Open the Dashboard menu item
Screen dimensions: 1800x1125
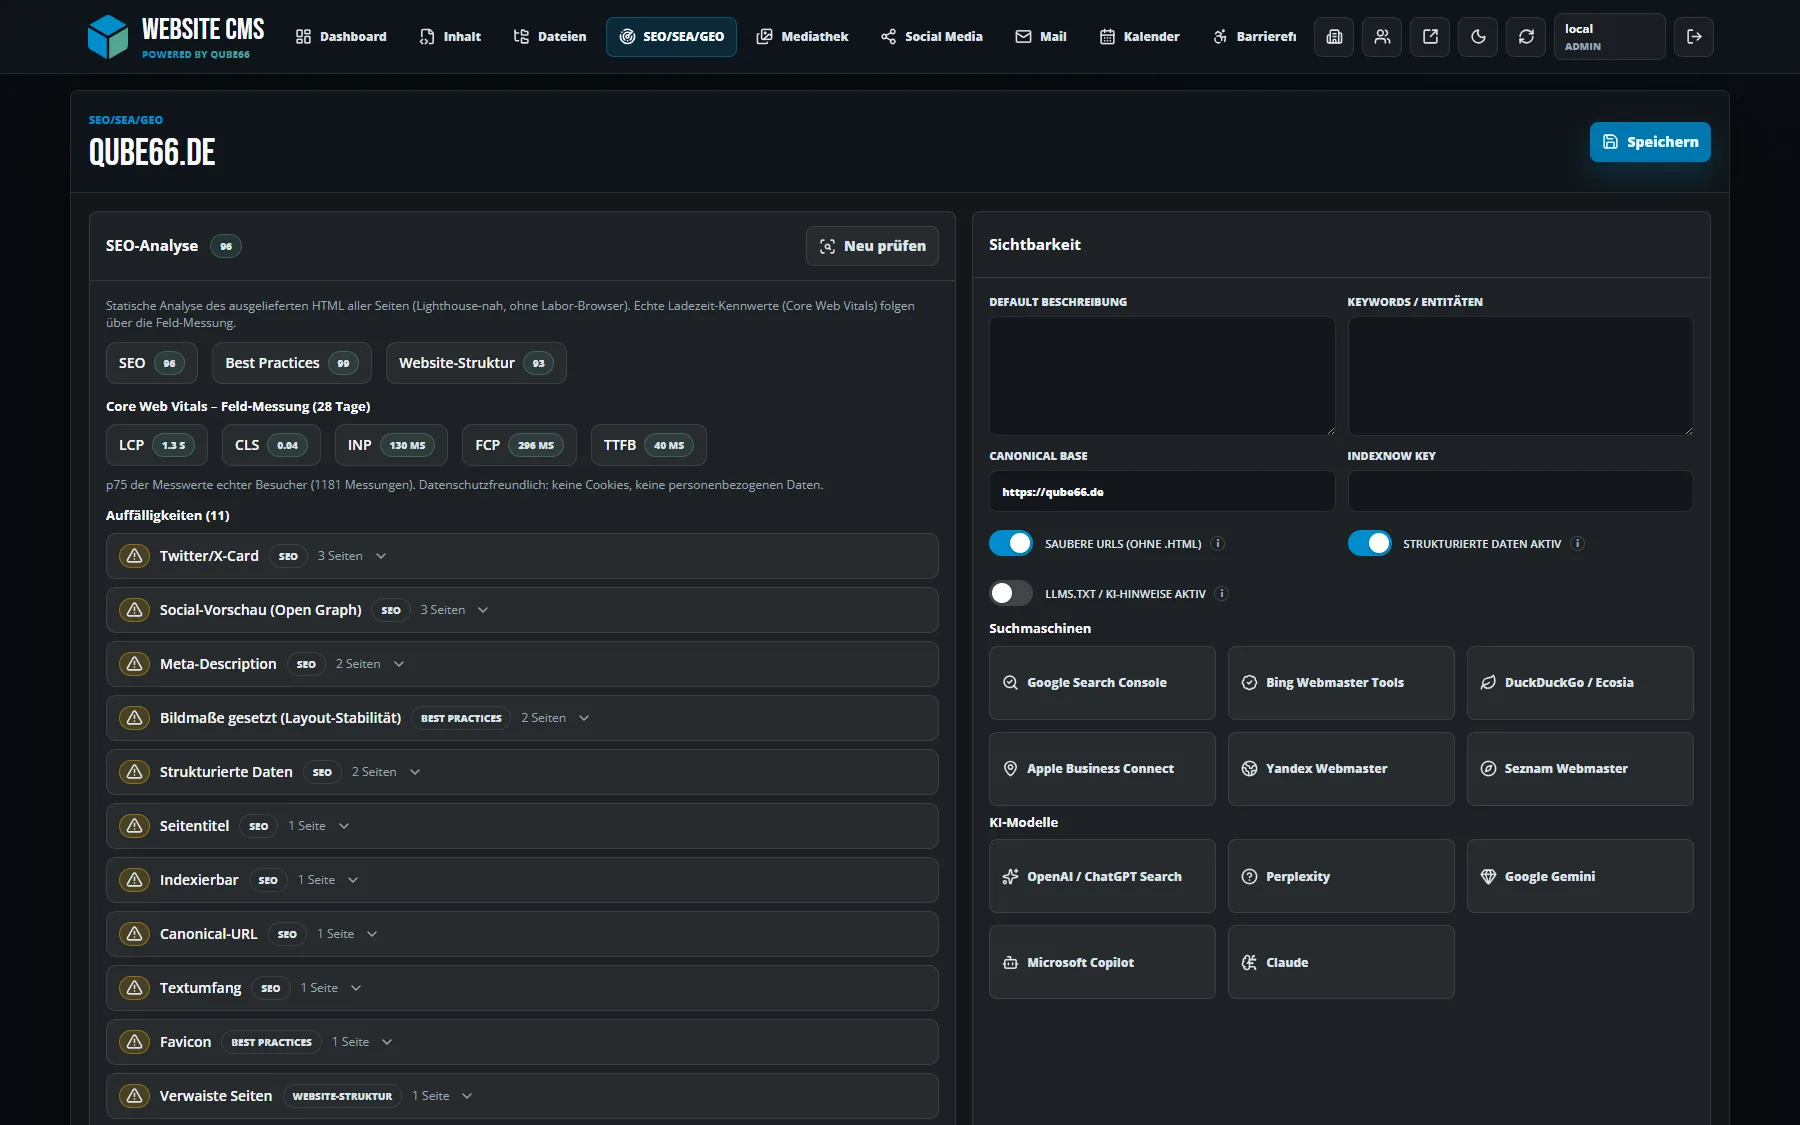341,37
